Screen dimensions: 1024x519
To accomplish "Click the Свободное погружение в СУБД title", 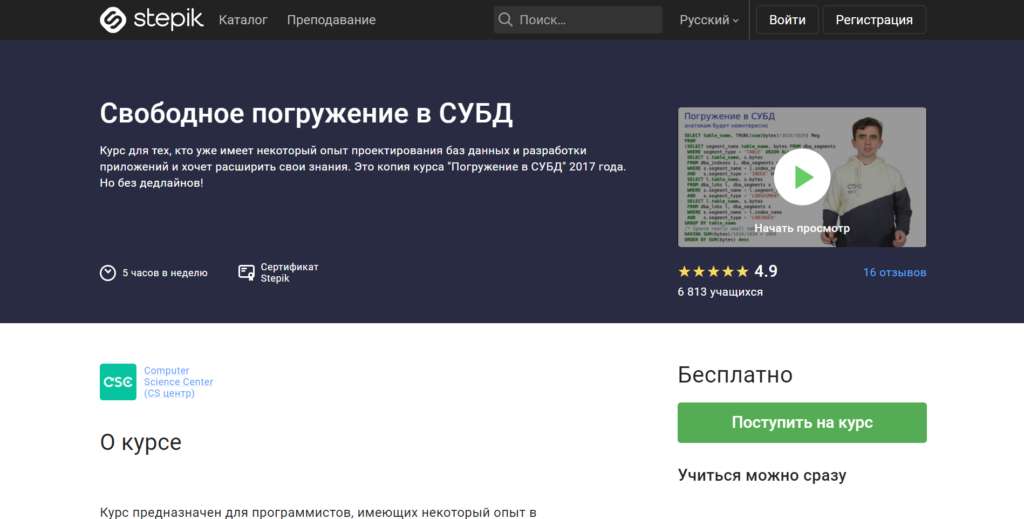I will (x=306, y=113).
